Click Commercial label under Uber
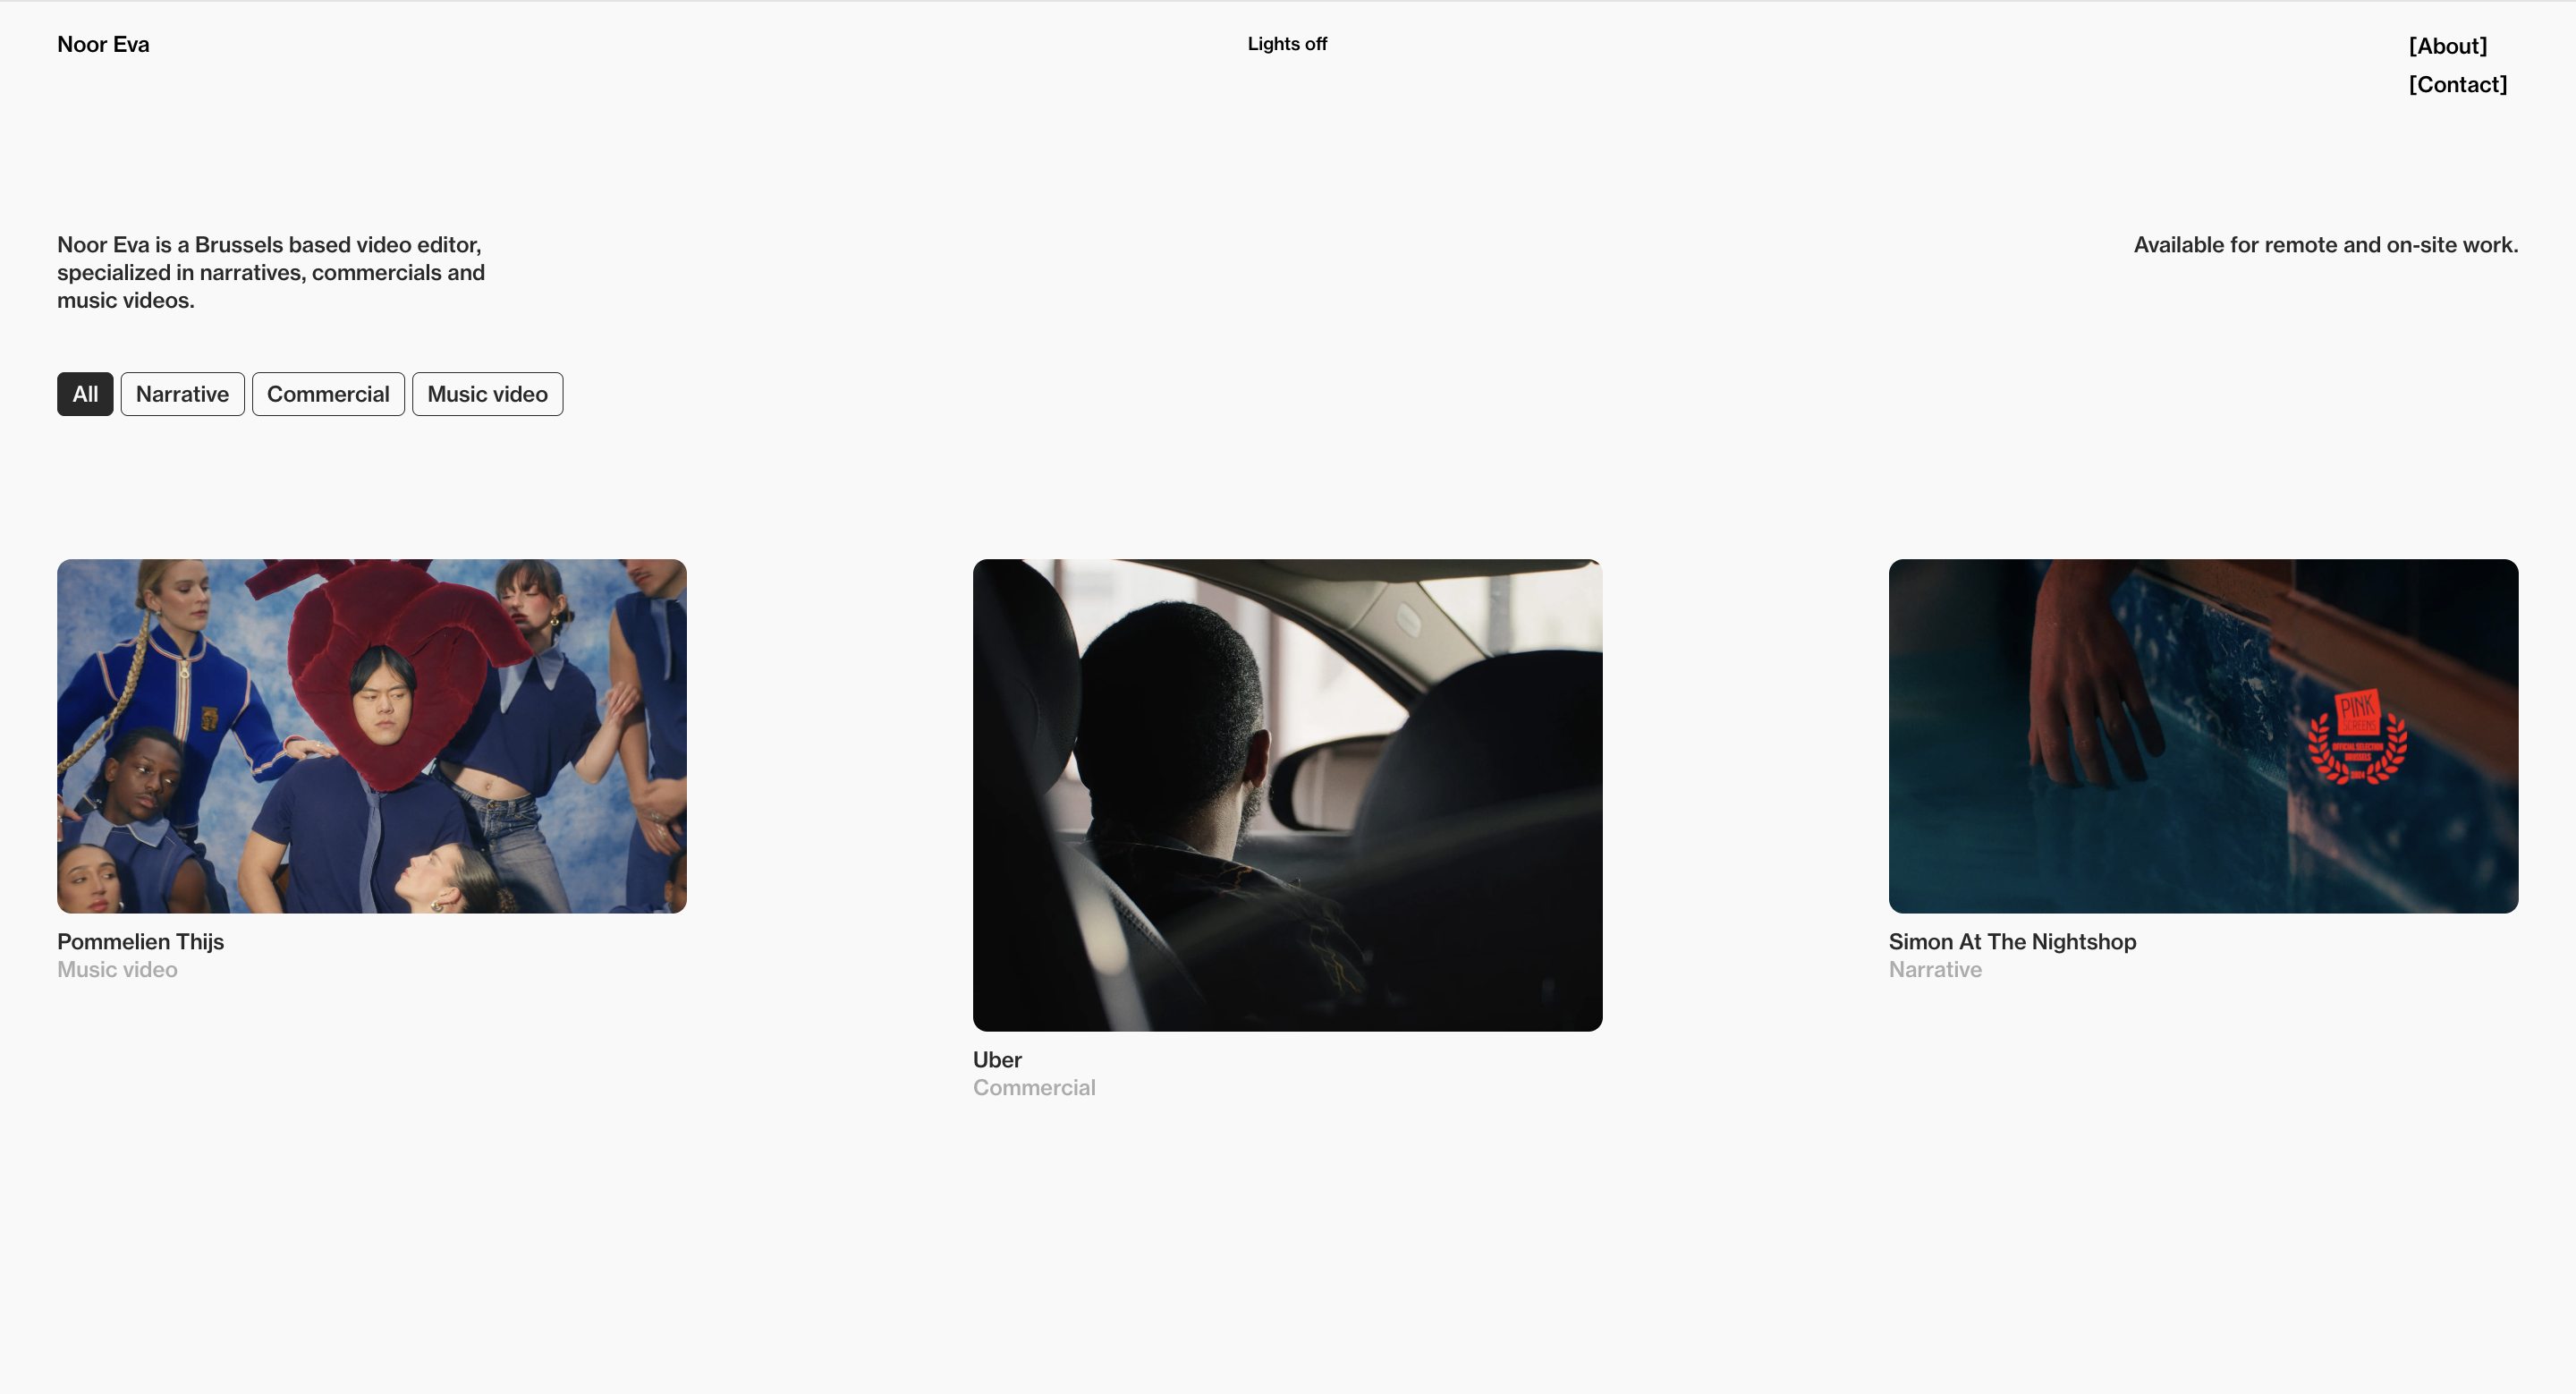Screen dimensions: 2576x1394 pos(1034,1087)
